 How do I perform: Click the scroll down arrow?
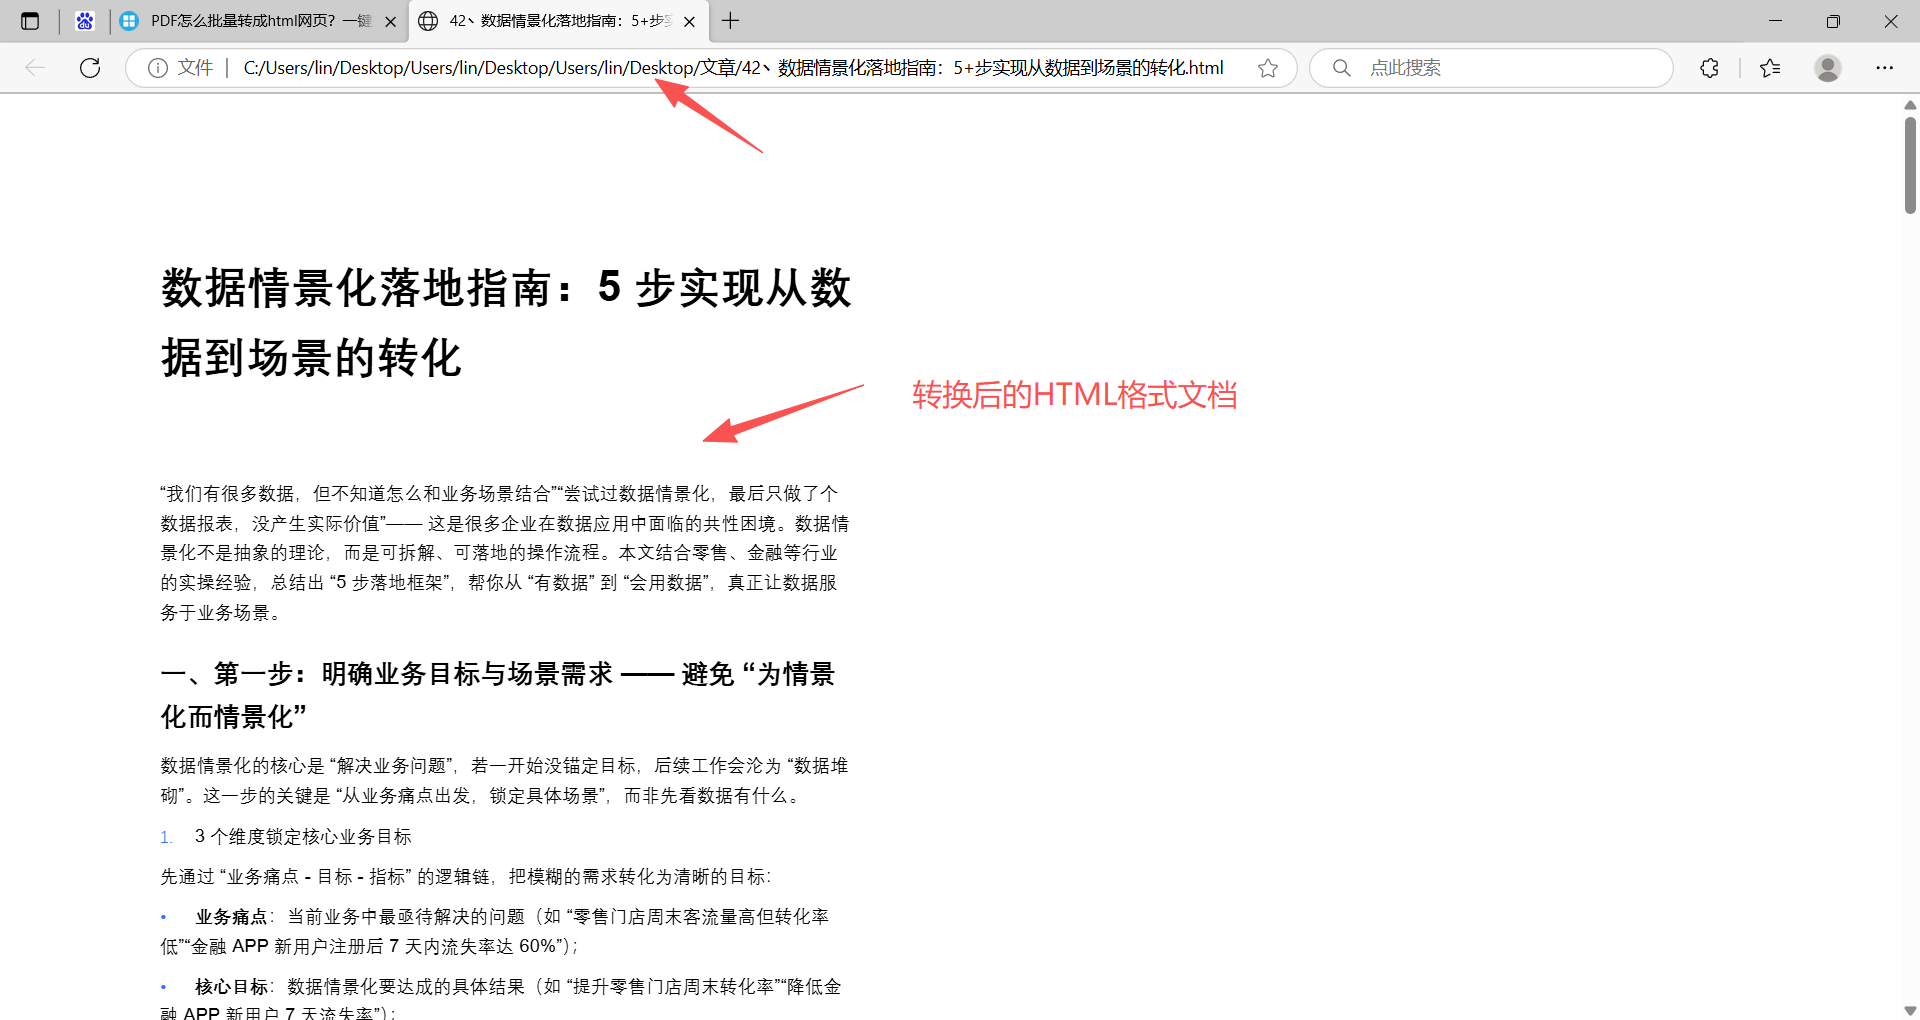pyautogui.click(x=1908, y=1009)
